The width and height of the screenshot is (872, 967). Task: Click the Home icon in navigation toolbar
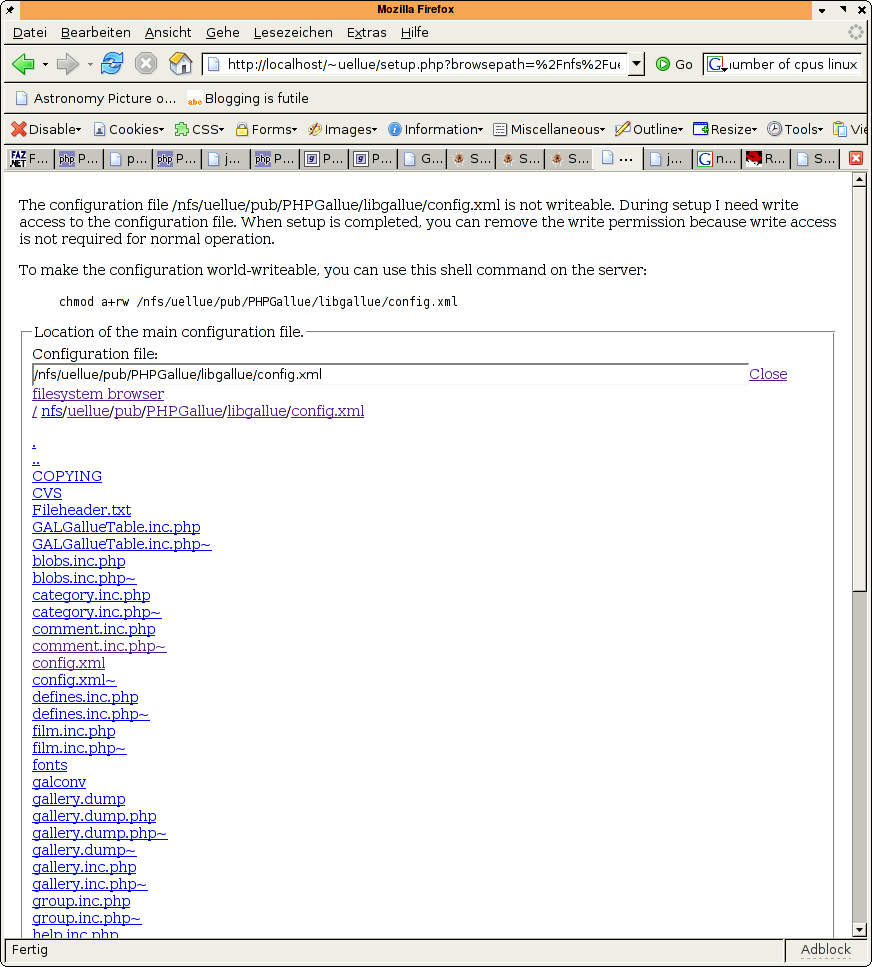tap(180, 64)
